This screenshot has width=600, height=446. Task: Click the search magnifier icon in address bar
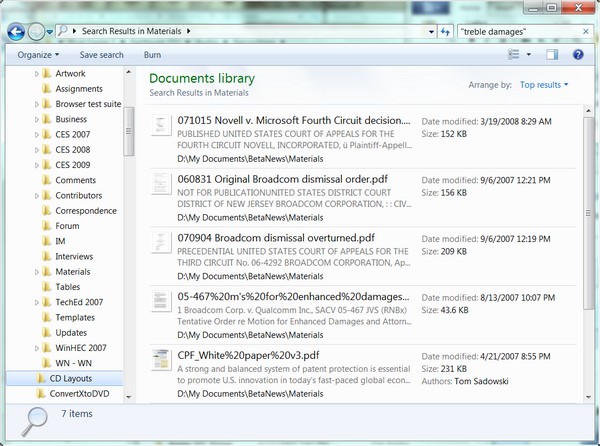pos(62,31)
